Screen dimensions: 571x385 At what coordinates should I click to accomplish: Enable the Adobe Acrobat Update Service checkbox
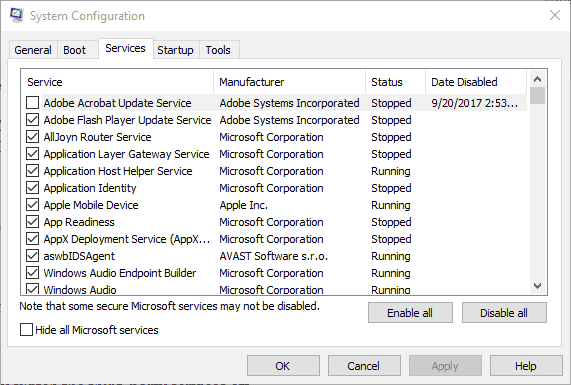[x=32, y=103]
